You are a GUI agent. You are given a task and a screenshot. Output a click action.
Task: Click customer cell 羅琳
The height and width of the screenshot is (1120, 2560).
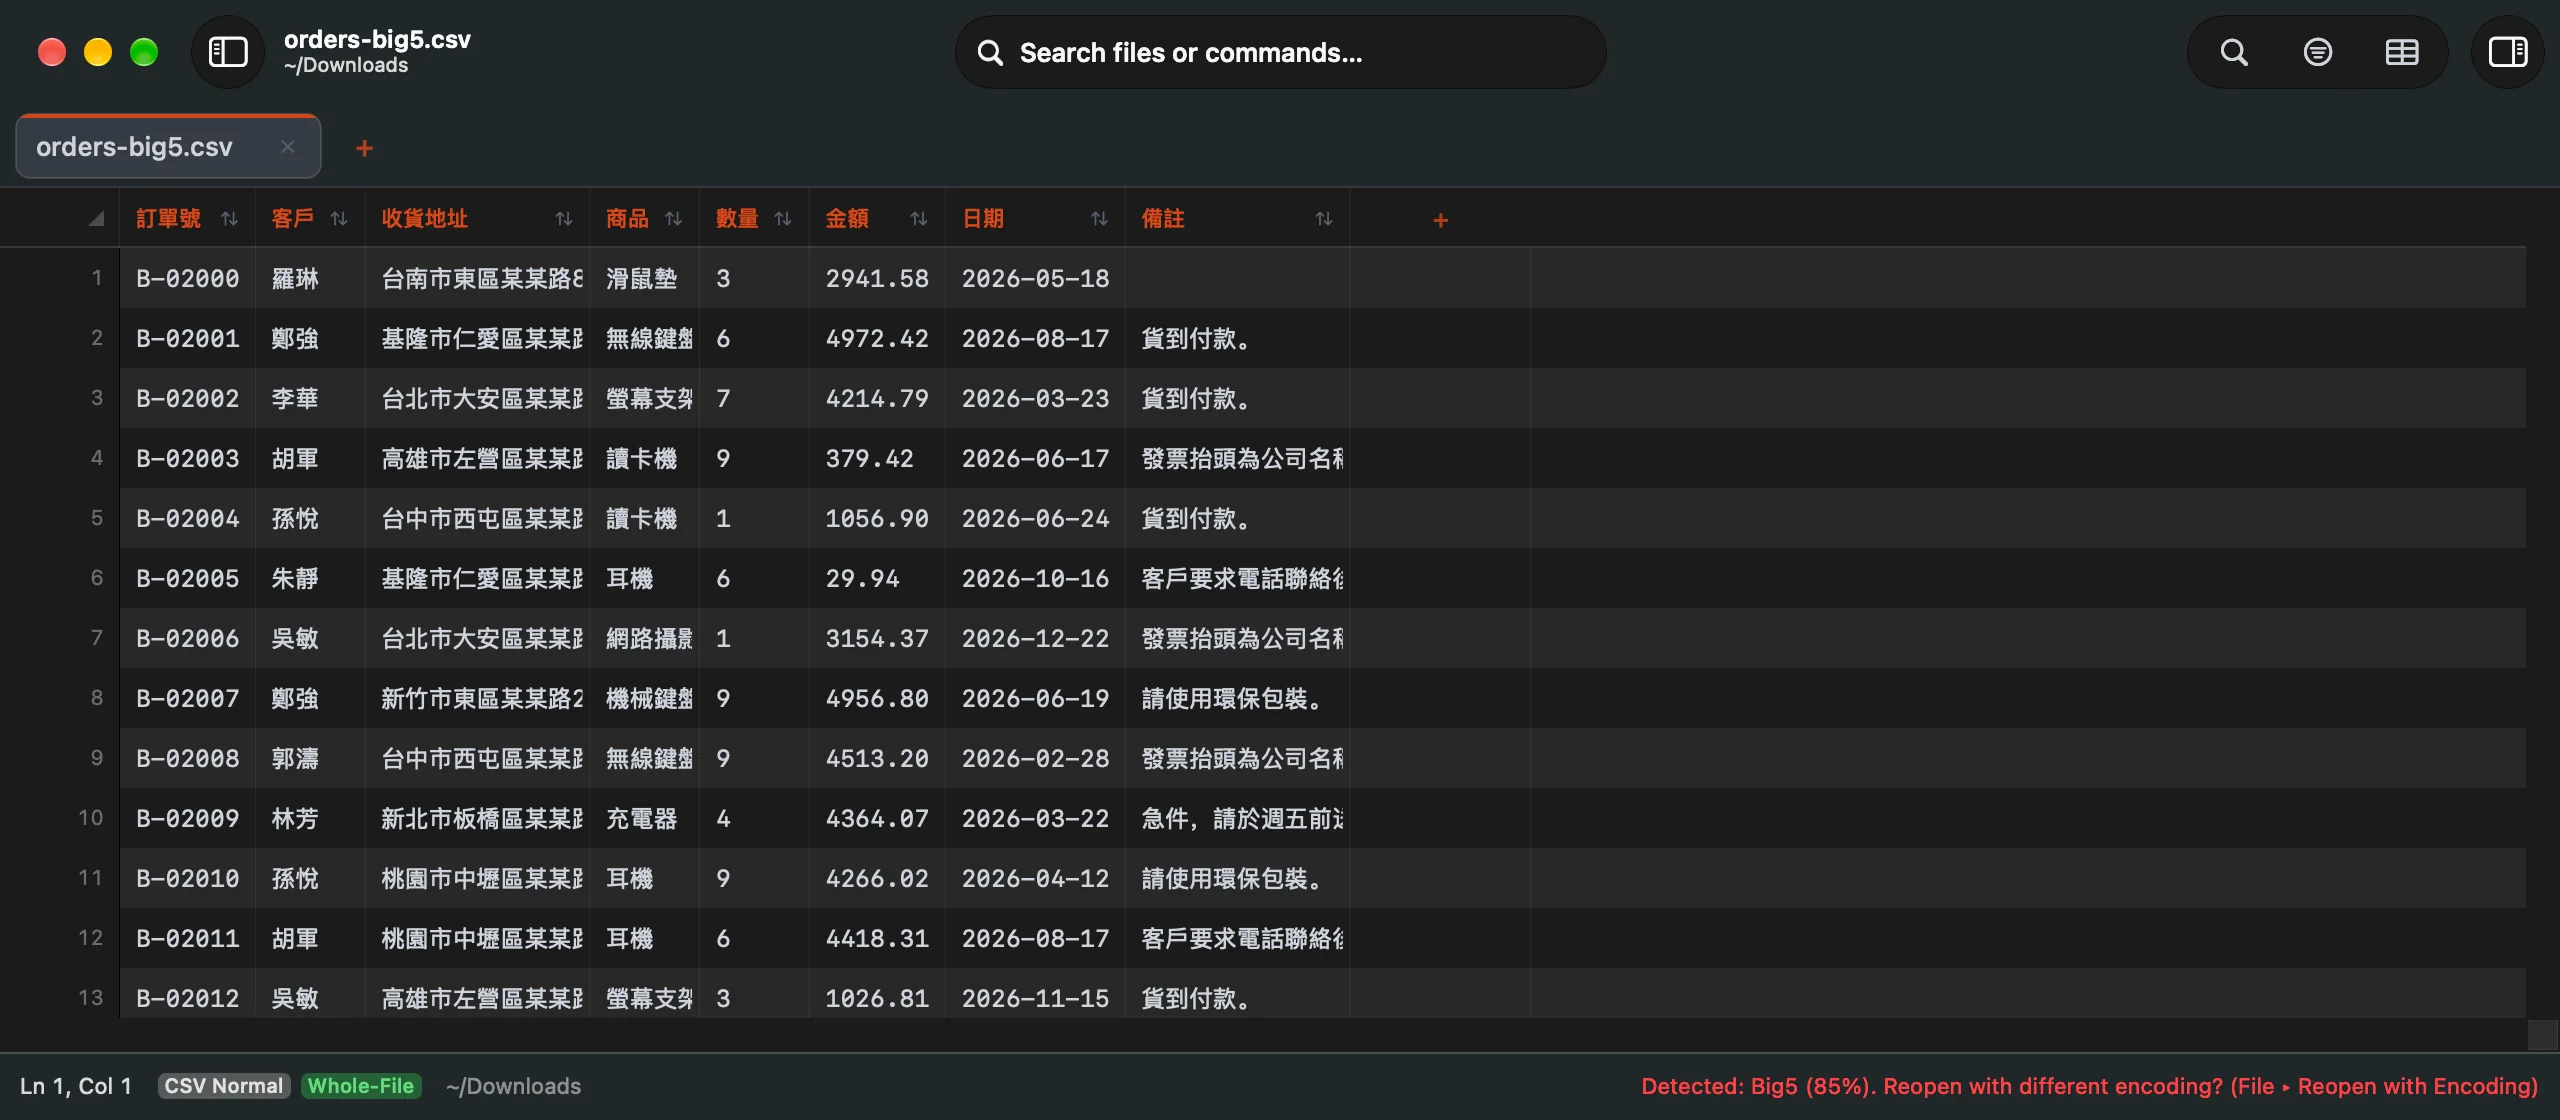click(x=310, y=278)
